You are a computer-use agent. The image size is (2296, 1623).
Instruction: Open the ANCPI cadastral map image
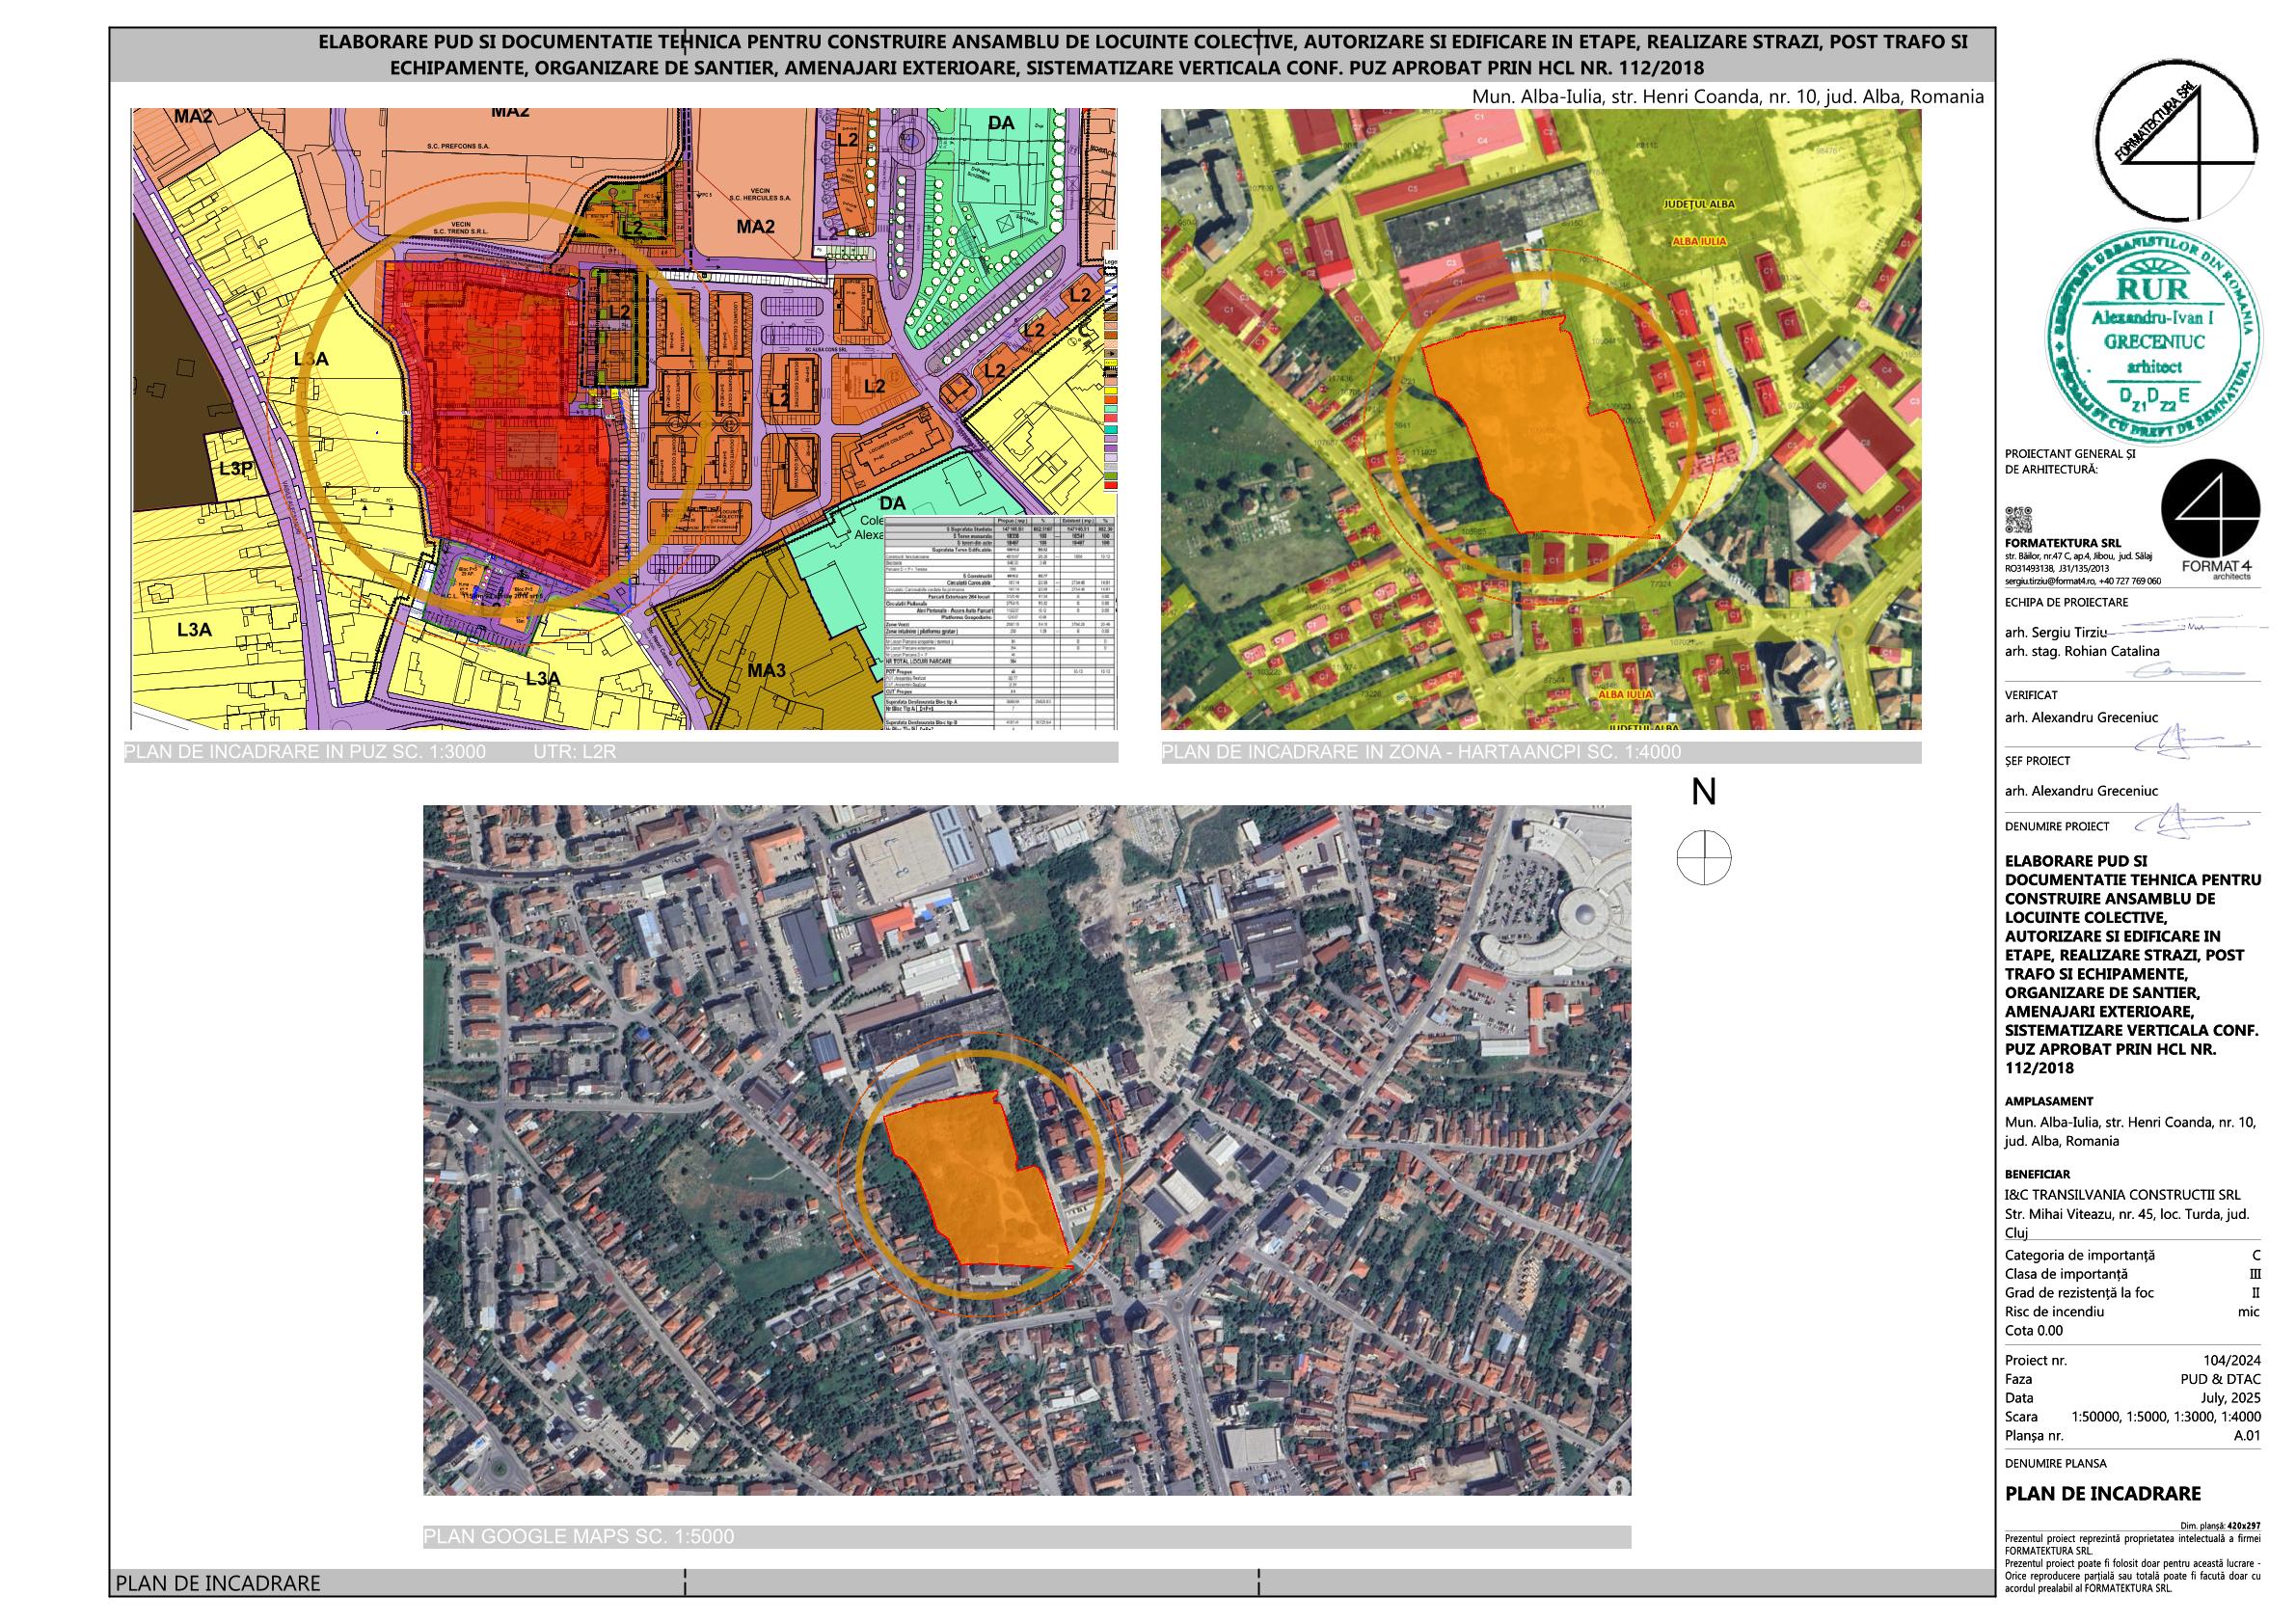[1540, 419]
